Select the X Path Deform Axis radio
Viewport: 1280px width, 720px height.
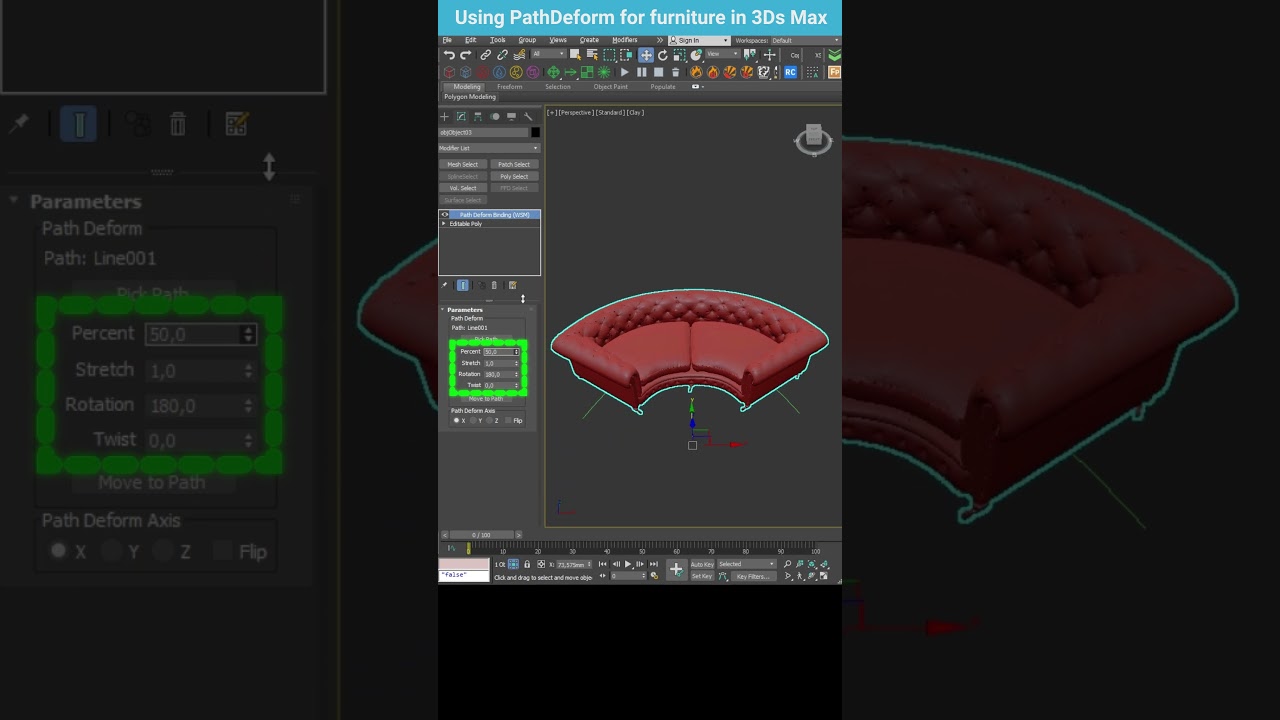click(x=457, y=420)
